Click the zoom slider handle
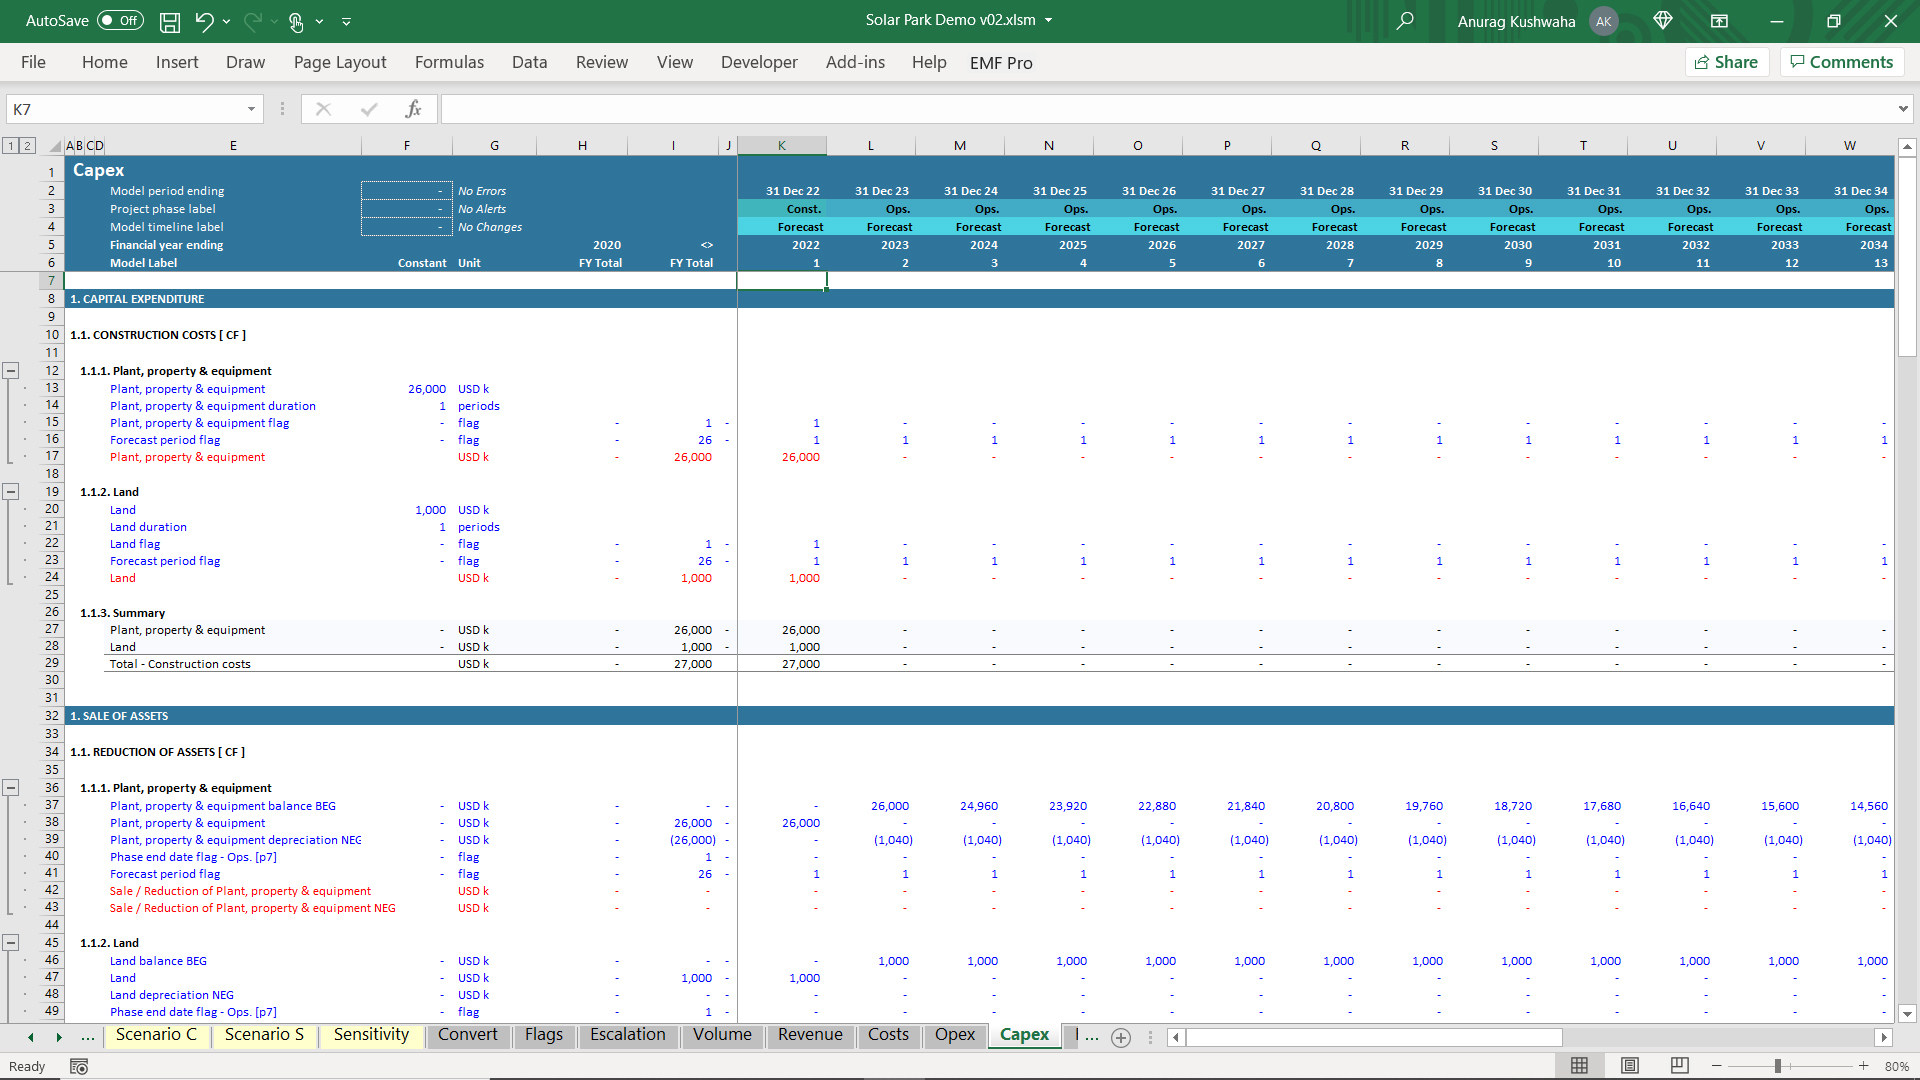Image resolution: width=1920 pixels, height=1080 pixels. click(1778, 1067)
